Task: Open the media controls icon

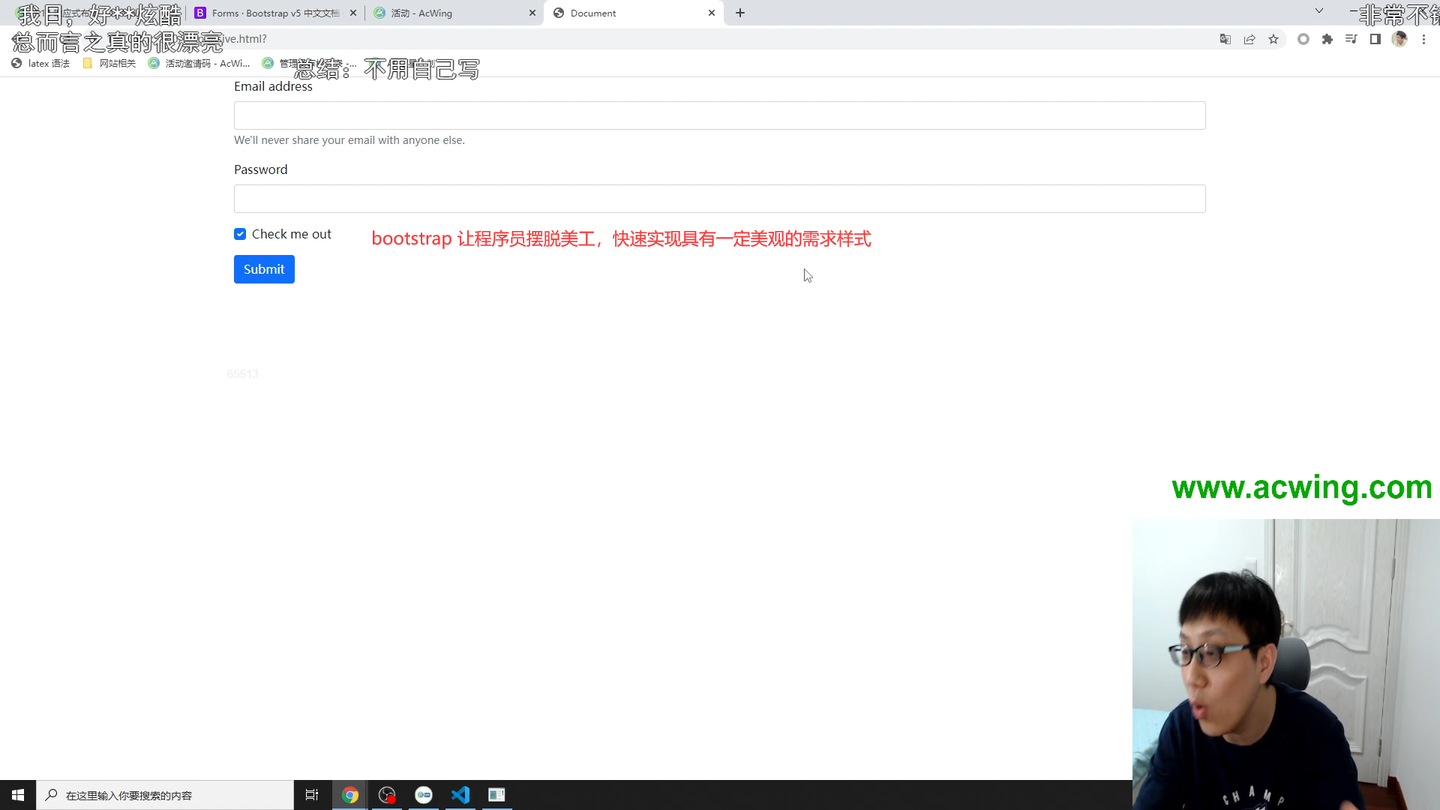Action: coord(1352,37)
